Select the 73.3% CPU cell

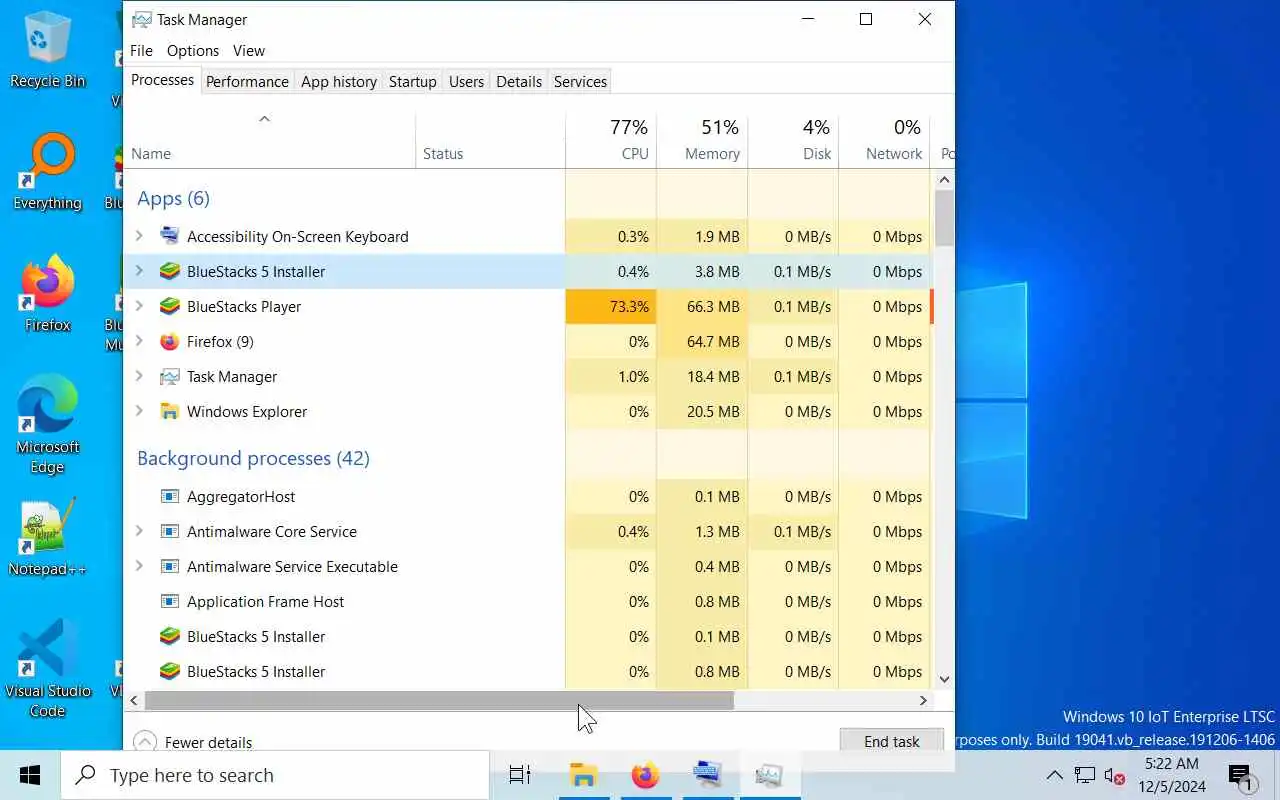611,307
